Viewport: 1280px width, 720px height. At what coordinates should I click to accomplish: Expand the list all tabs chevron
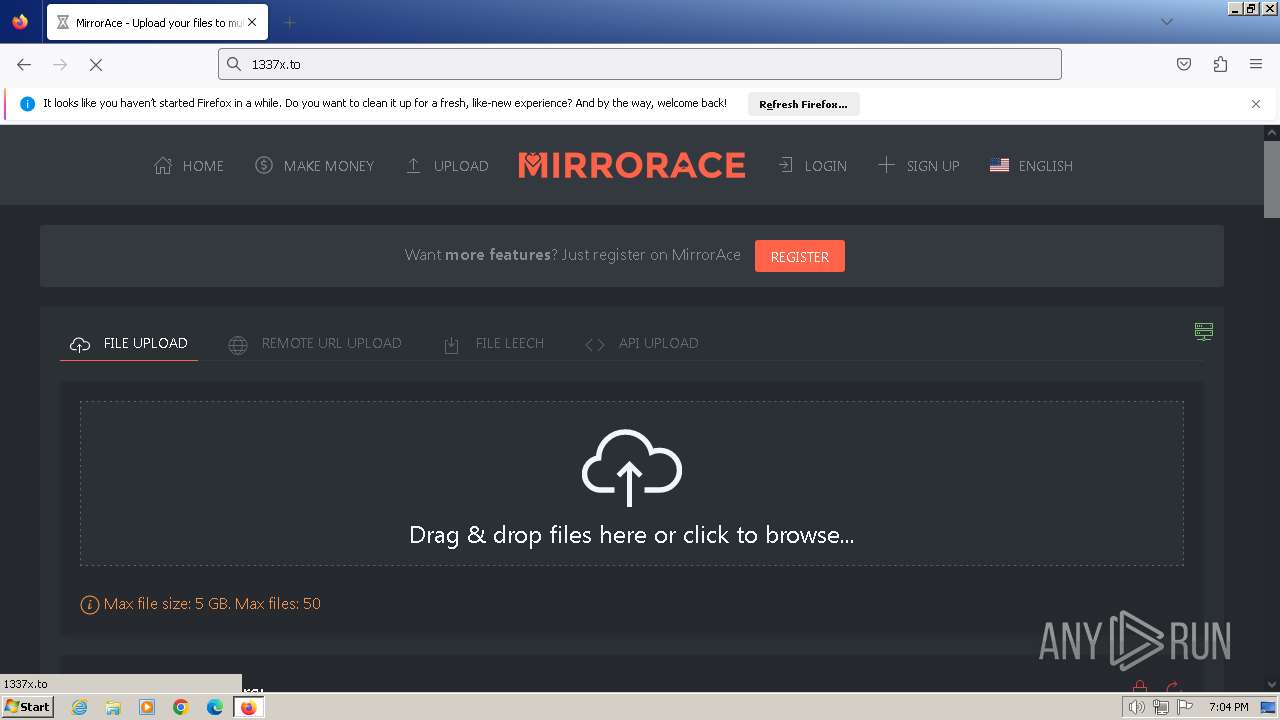pos(1166,22)
